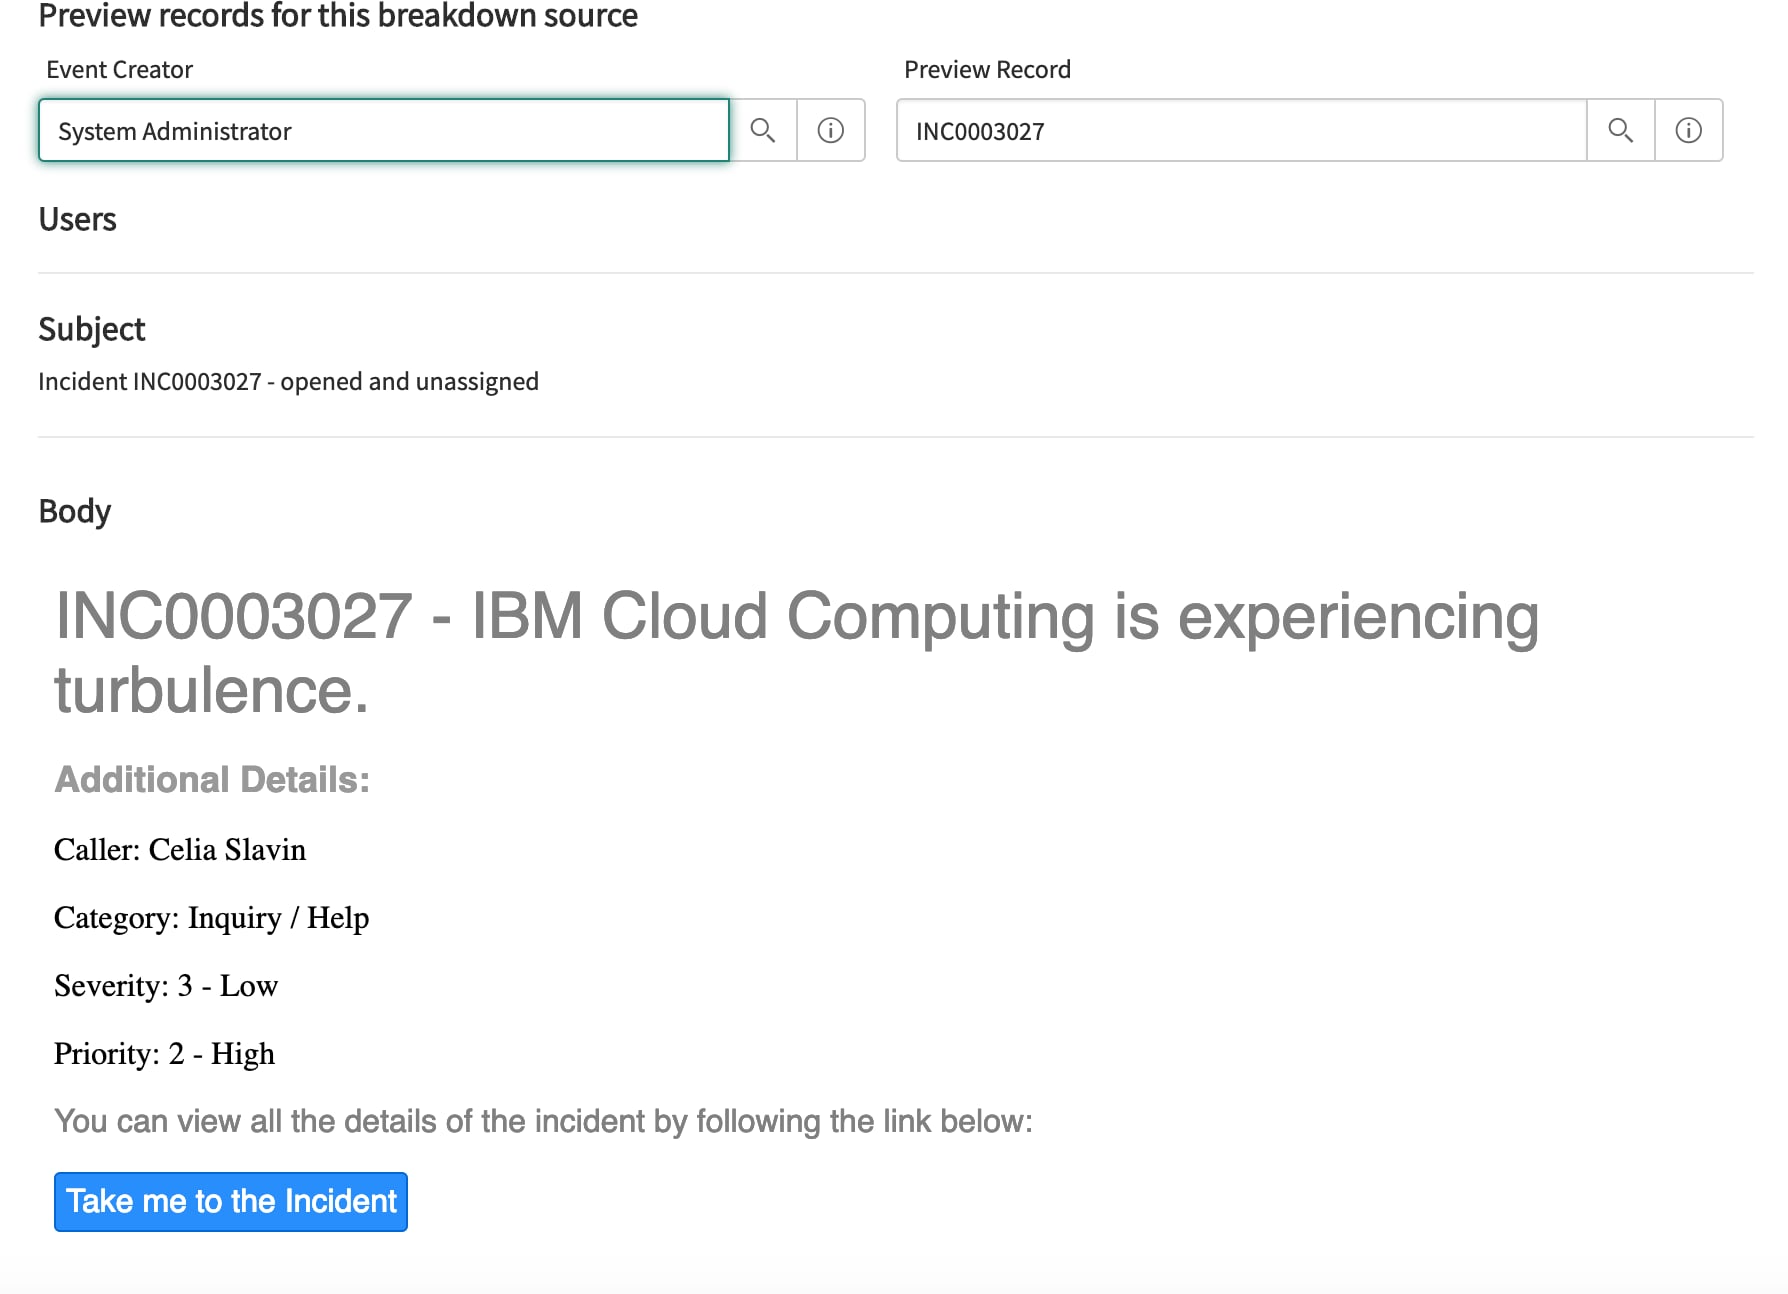Click the 'You can view all the details' sentence
This screenshot has width=1788, height=1294.
coord(543,1122)
